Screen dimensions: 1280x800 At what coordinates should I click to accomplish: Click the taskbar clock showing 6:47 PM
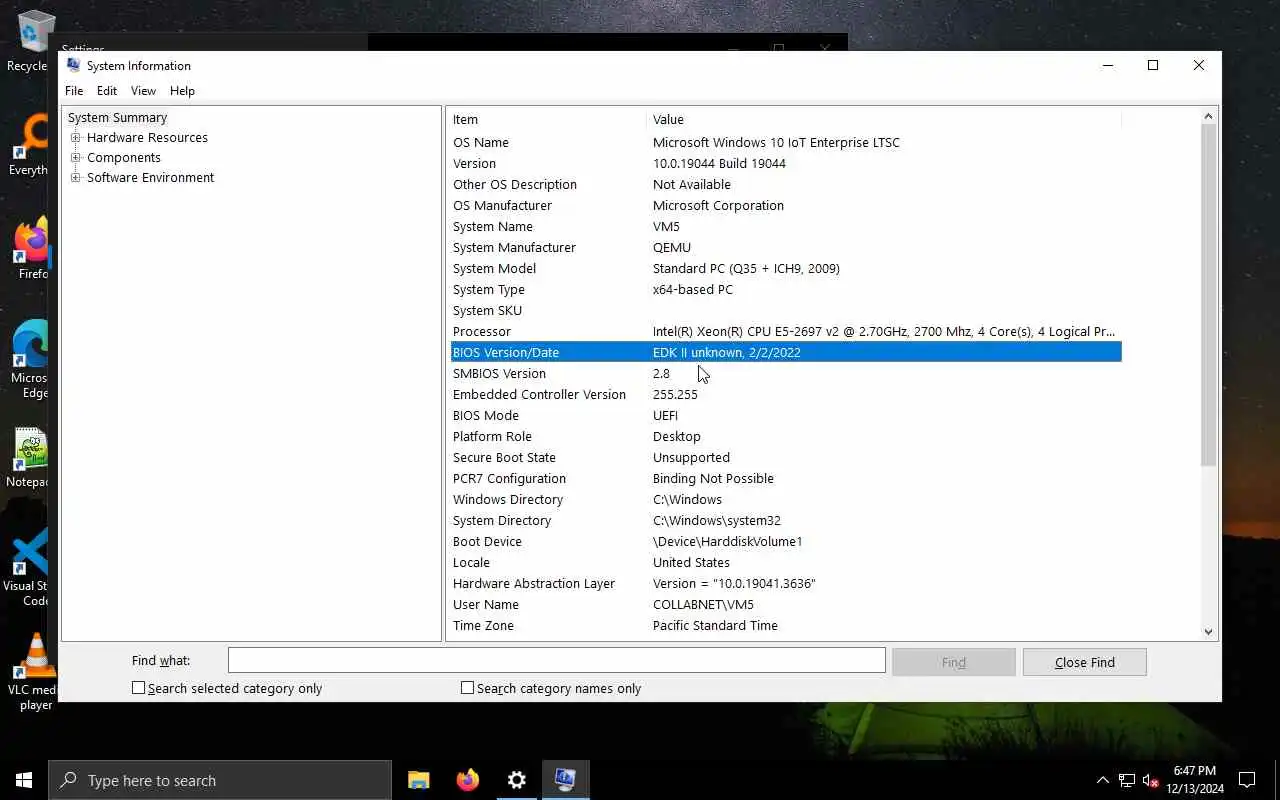1194,780
